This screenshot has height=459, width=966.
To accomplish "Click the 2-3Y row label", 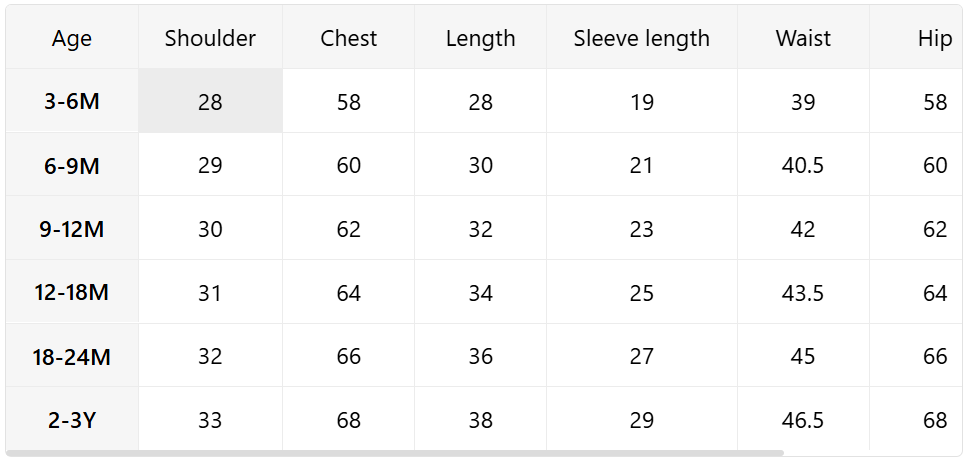I will click(72, 419).
